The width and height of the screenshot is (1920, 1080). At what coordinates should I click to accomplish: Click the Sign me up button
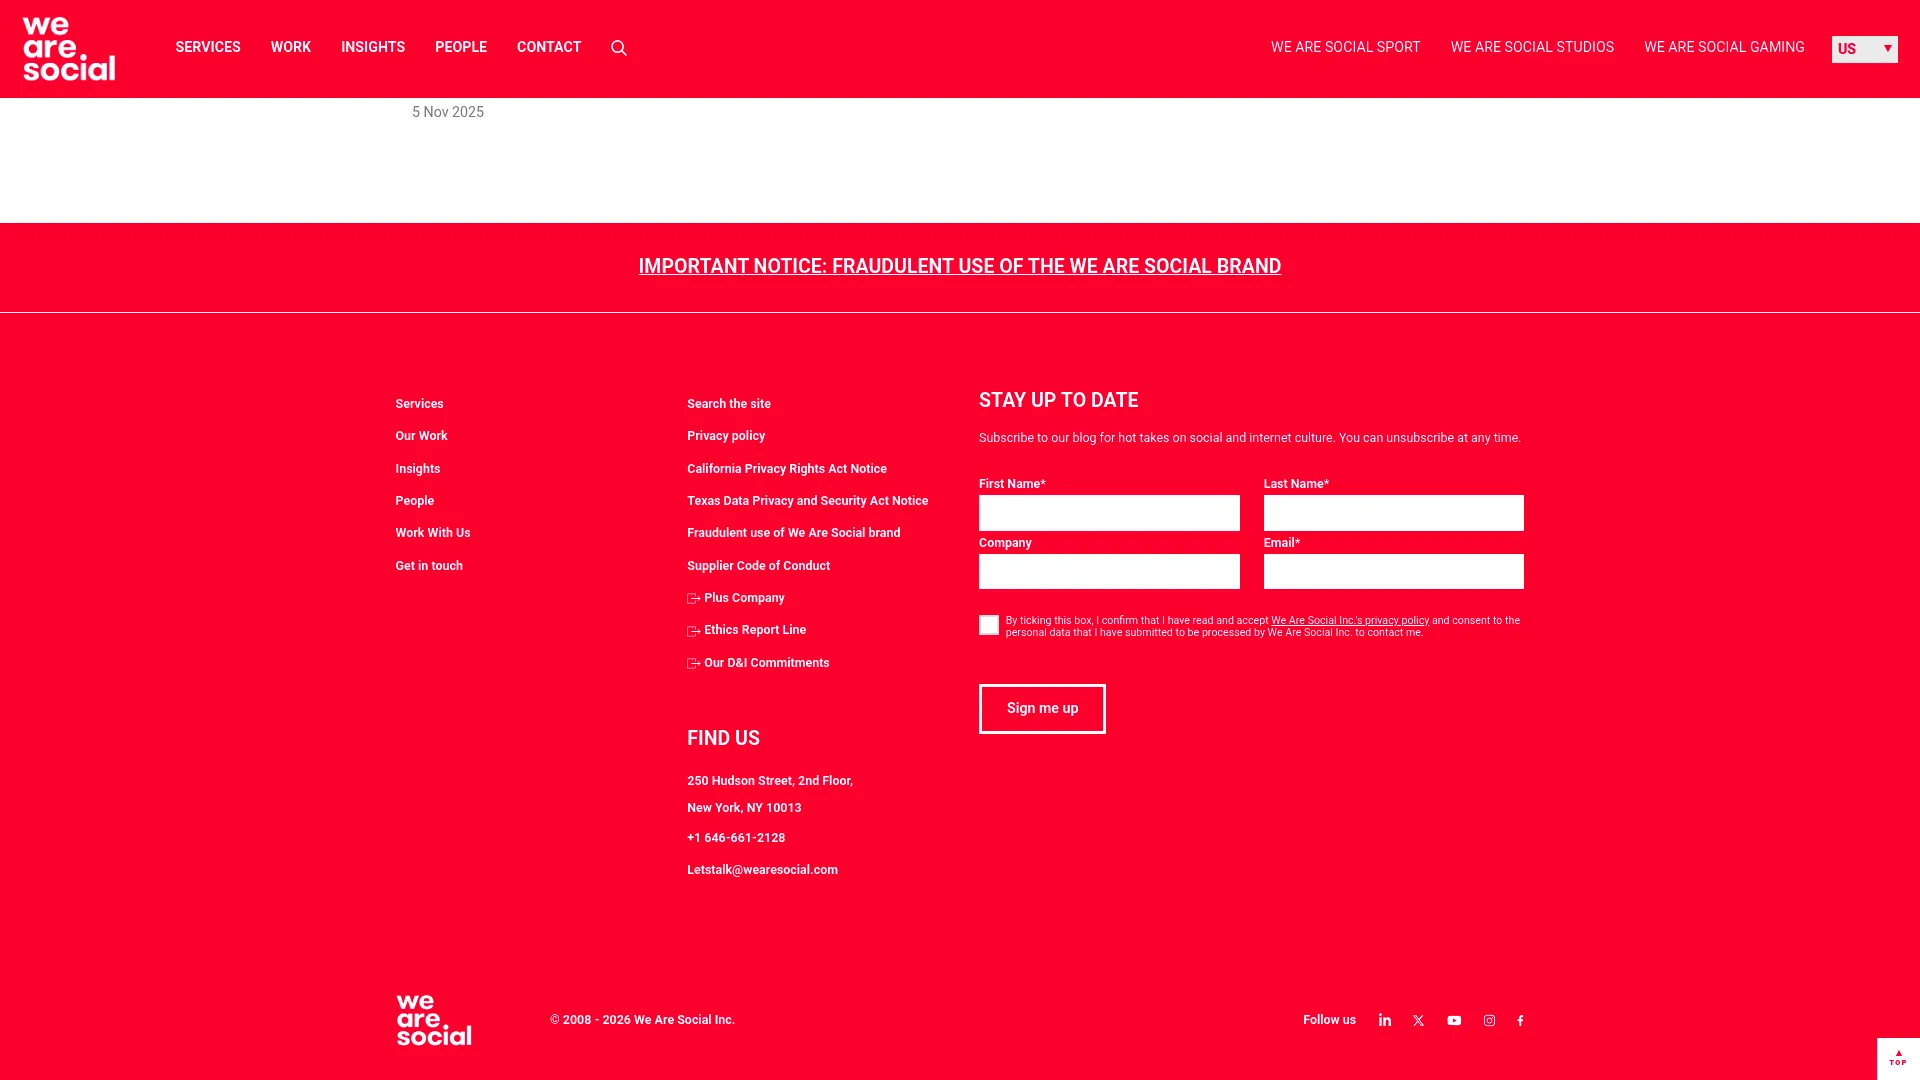(x=1042, y=708)
